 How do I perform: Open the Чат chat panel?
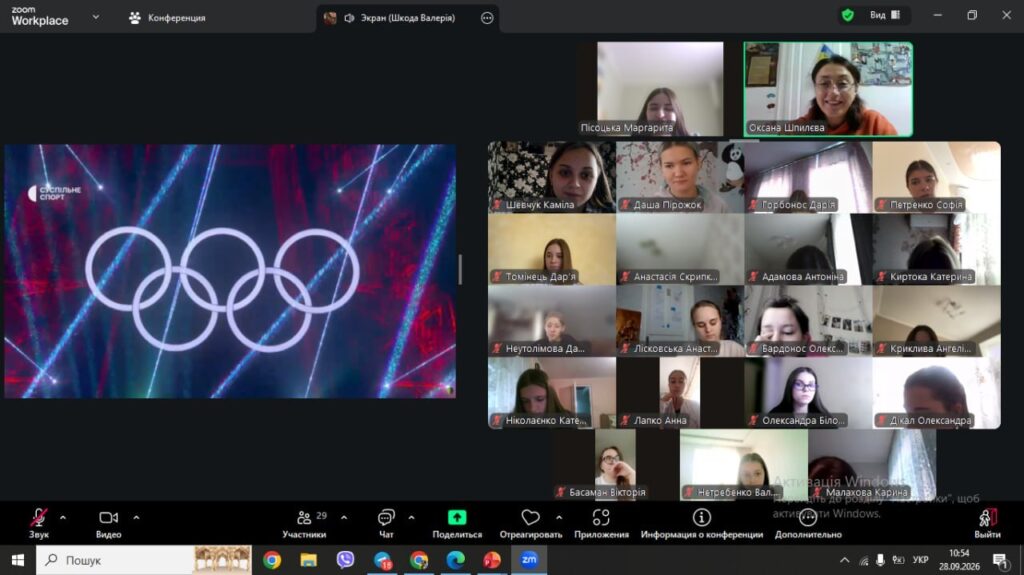click(386, 523)
